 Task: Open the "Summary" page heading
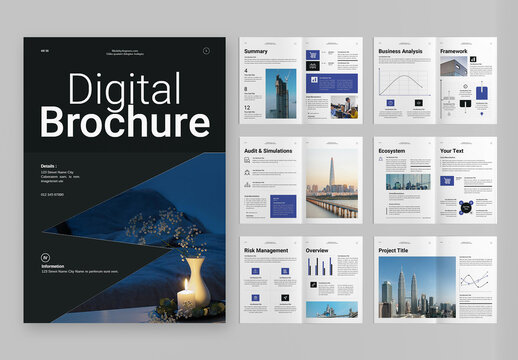click(x=256, y=51)
